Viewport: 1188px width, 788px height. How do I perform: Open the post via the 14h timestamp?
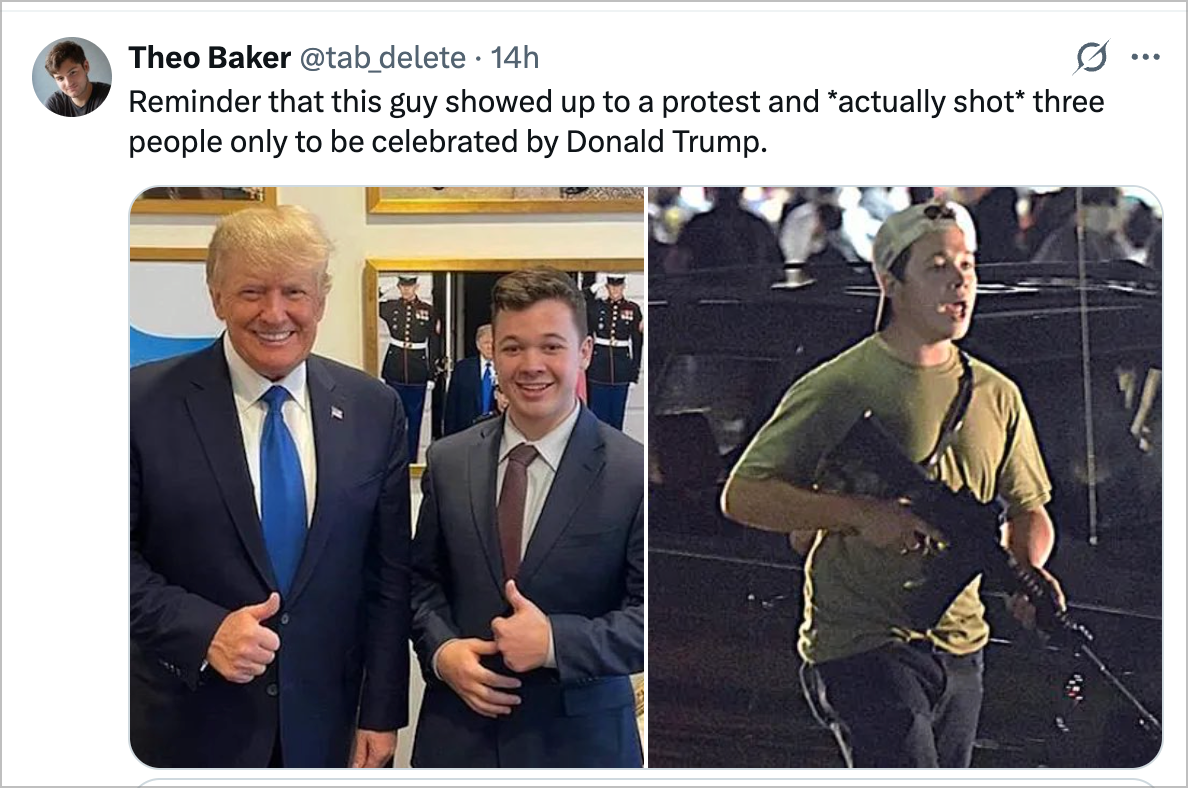[515, 59]
